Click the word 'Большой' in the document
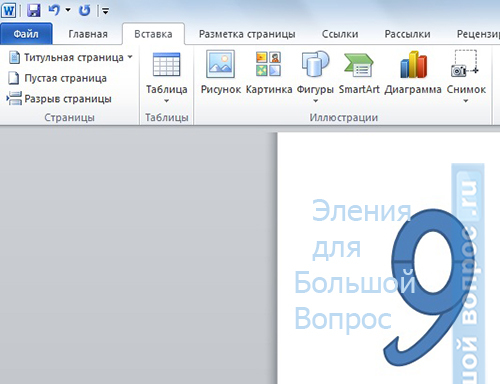The height and width of the screenshot is (384, 500). point(355,282)
